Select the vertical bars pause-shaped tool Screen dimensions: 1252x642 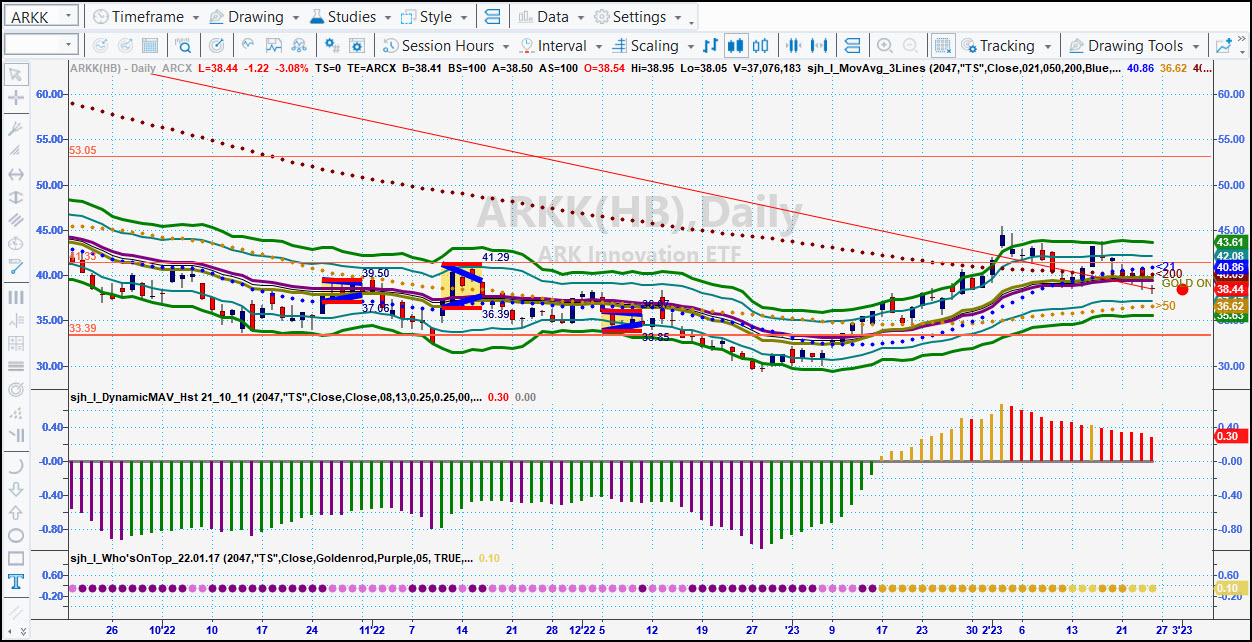(15, 297)
